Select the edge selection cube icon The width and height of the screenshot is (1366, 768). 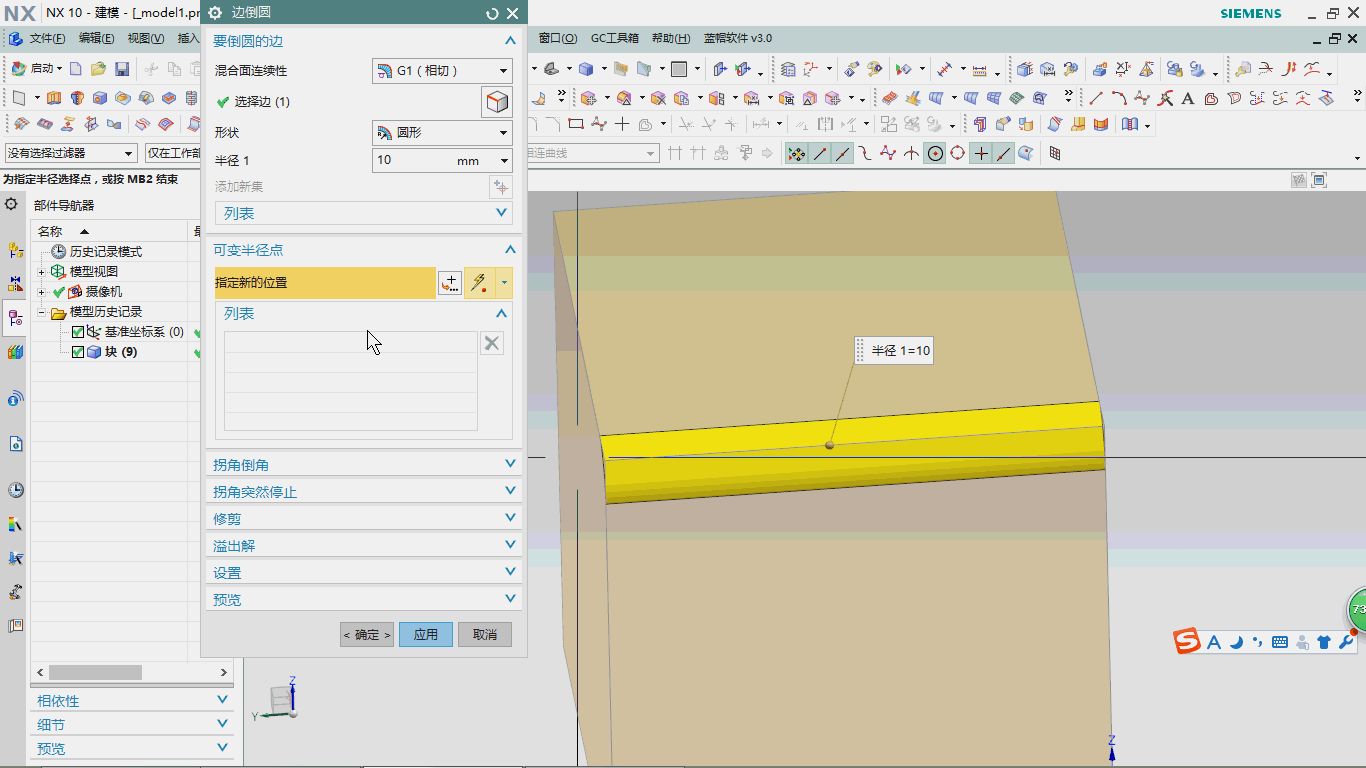point(497,102)
